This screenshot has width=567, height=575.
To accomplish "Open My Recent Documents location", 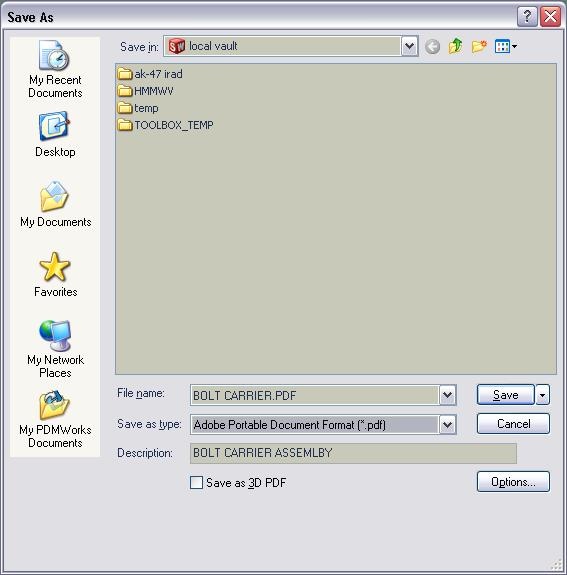I will coord(55,69).
